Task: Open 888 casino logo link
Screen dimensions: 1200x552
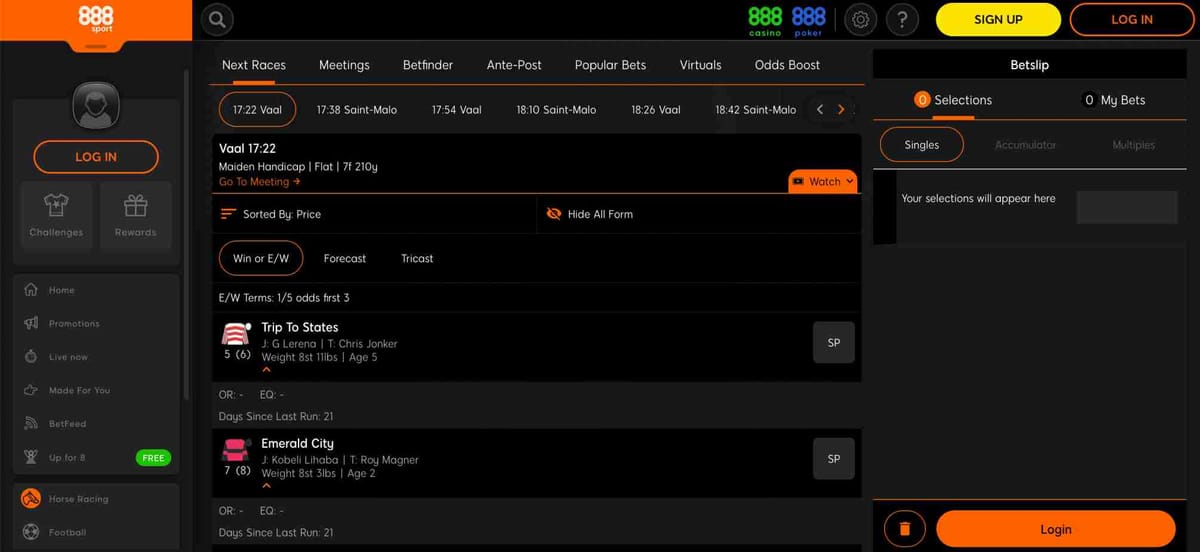Action: pyautogui.click(x=765, y=20)
